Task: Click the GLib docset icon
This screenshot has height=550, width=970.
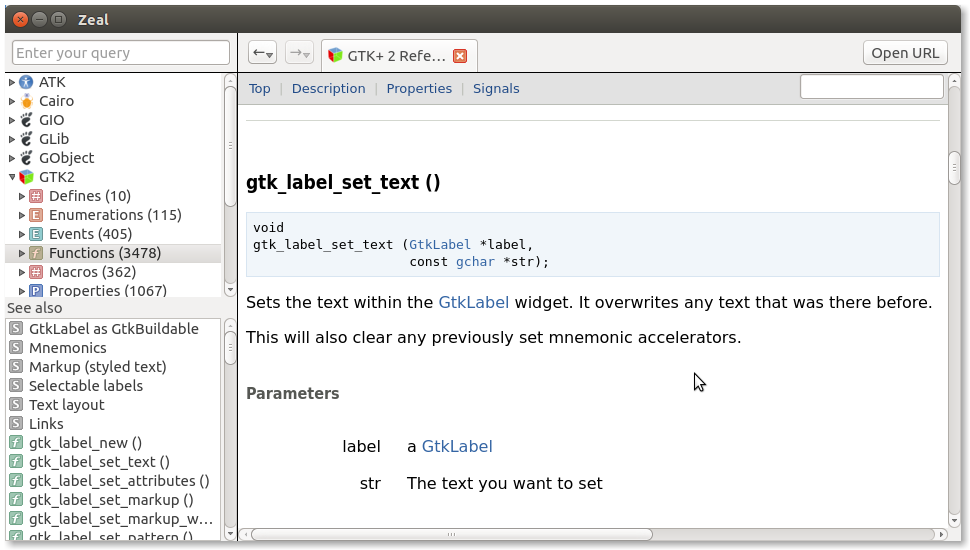Action: [26, 139]
